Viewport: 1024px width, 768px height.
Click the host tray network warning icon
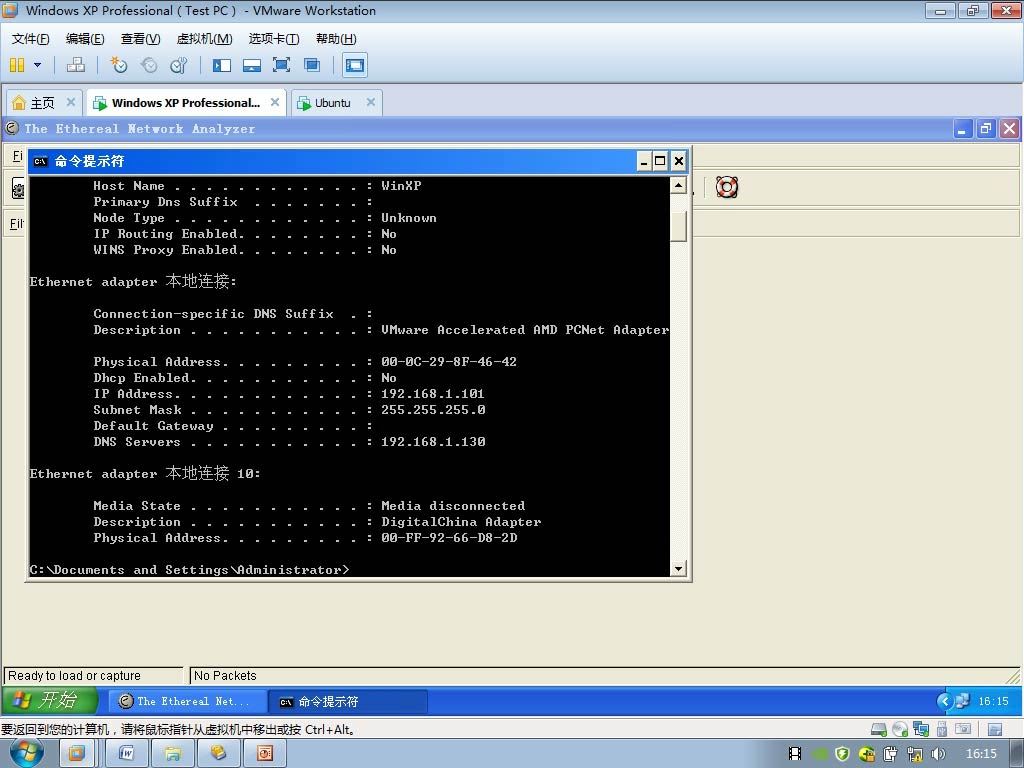915,754
